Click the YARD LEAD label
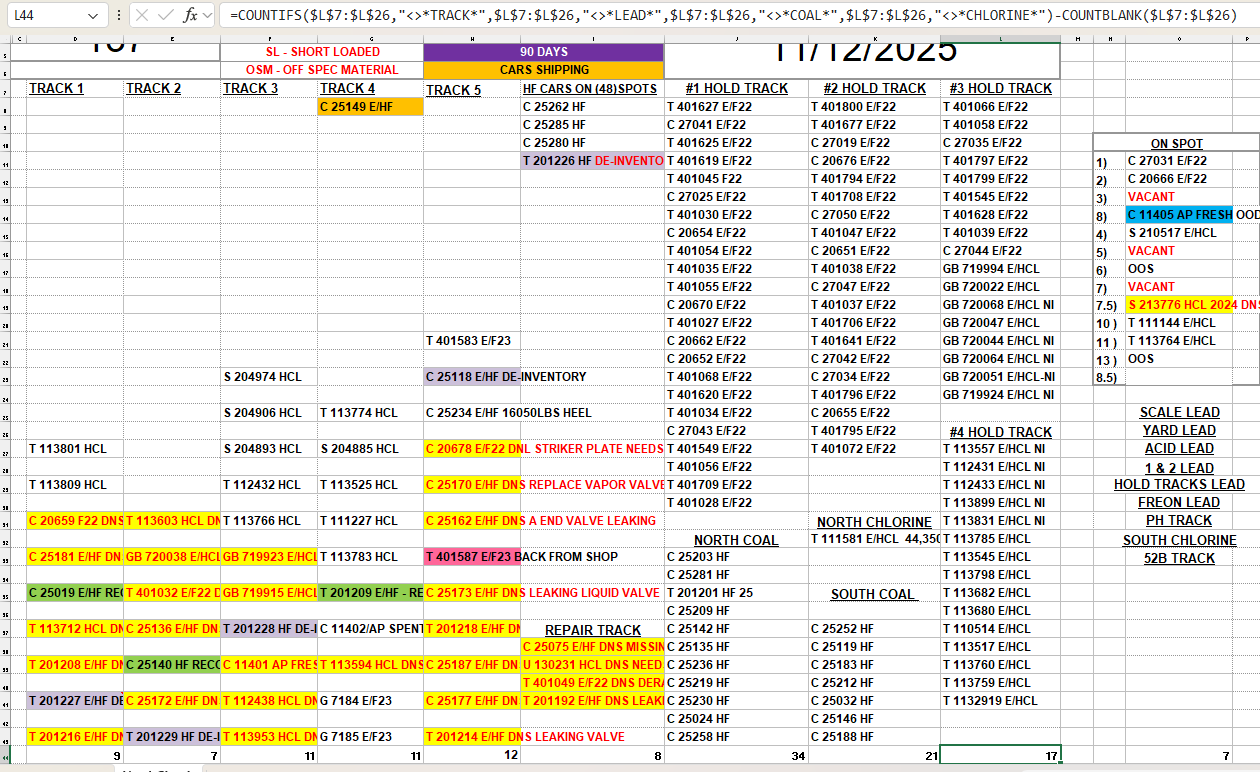 [x=1179, y=430]
